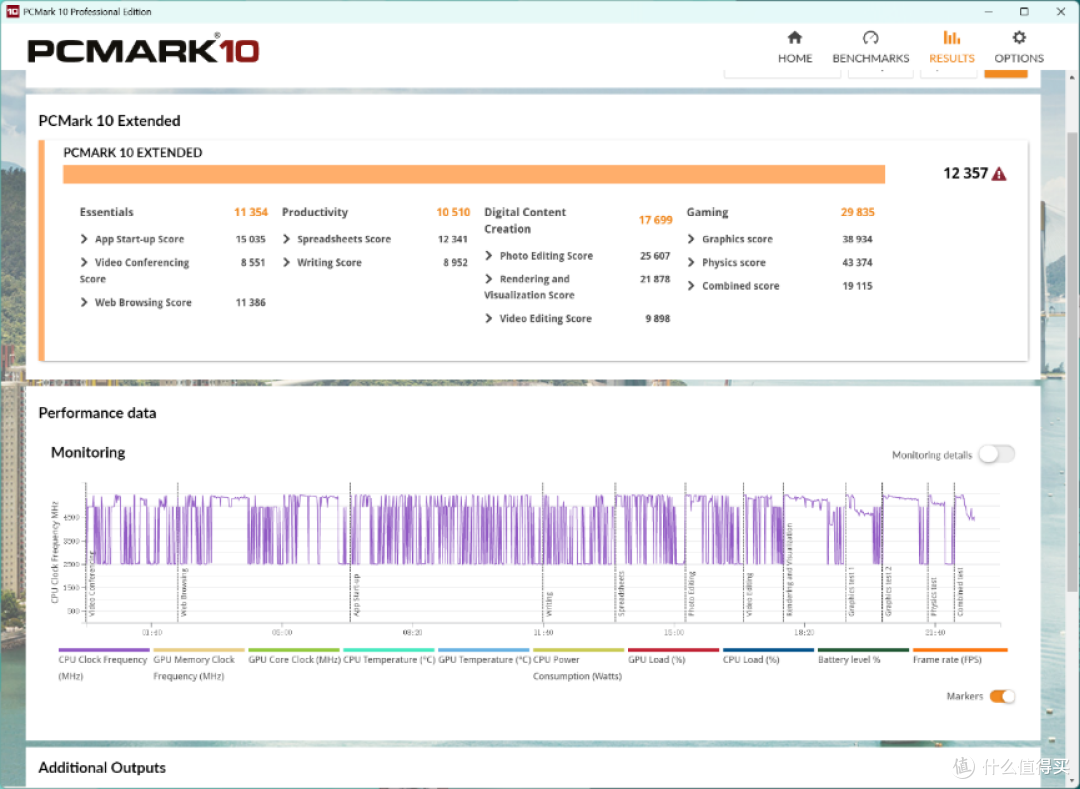1080x789 pixels.
Task: Click the PCMark 10 title bar app icon
Action: (12, 11)
